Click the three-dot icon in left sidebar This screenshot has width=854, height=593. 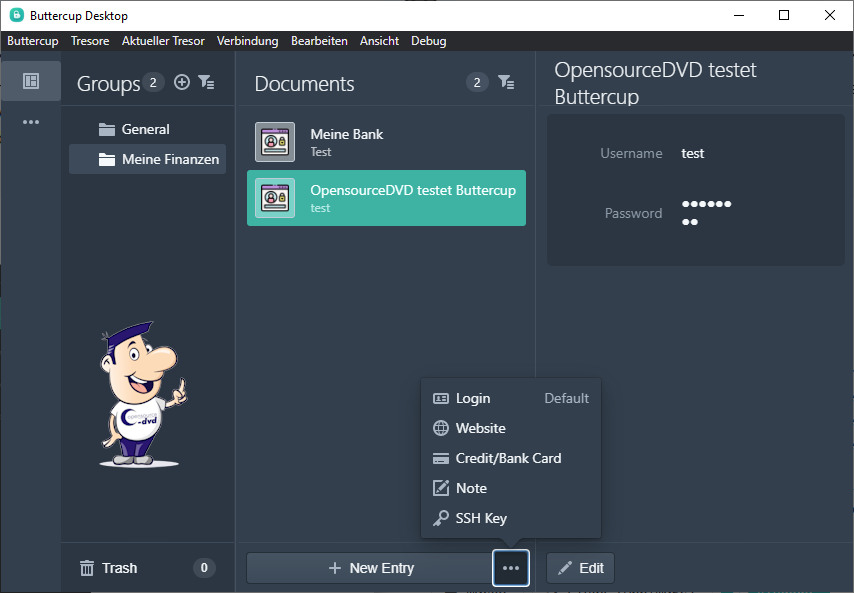(30, 122)
